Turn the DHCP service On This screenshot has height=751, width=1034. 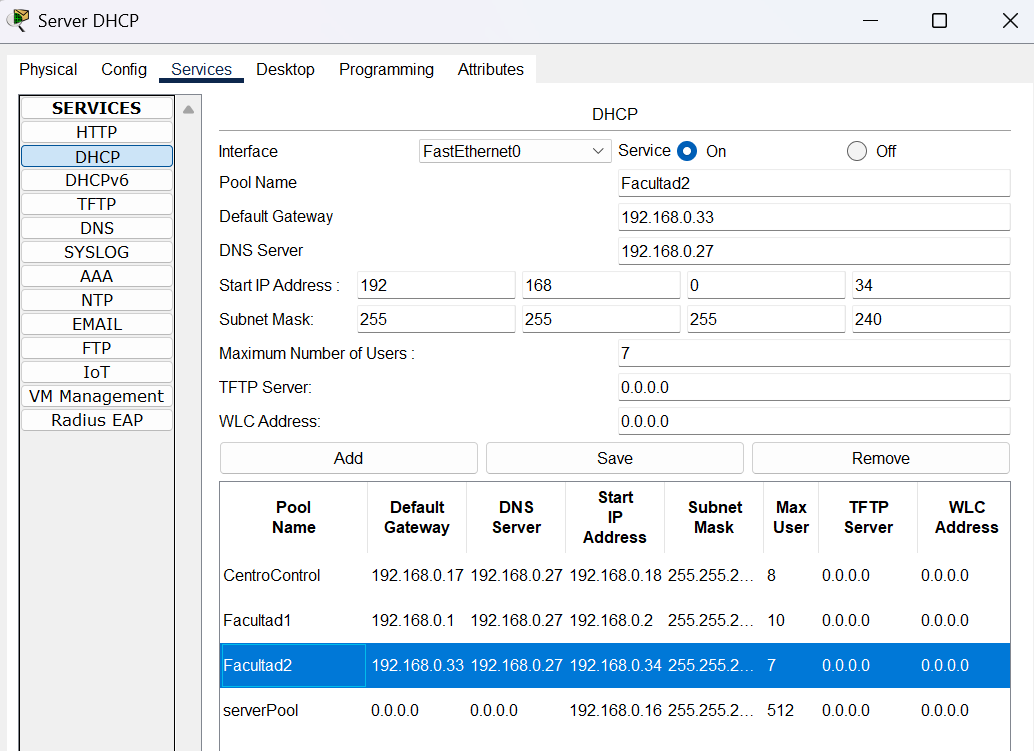point(687,151)
